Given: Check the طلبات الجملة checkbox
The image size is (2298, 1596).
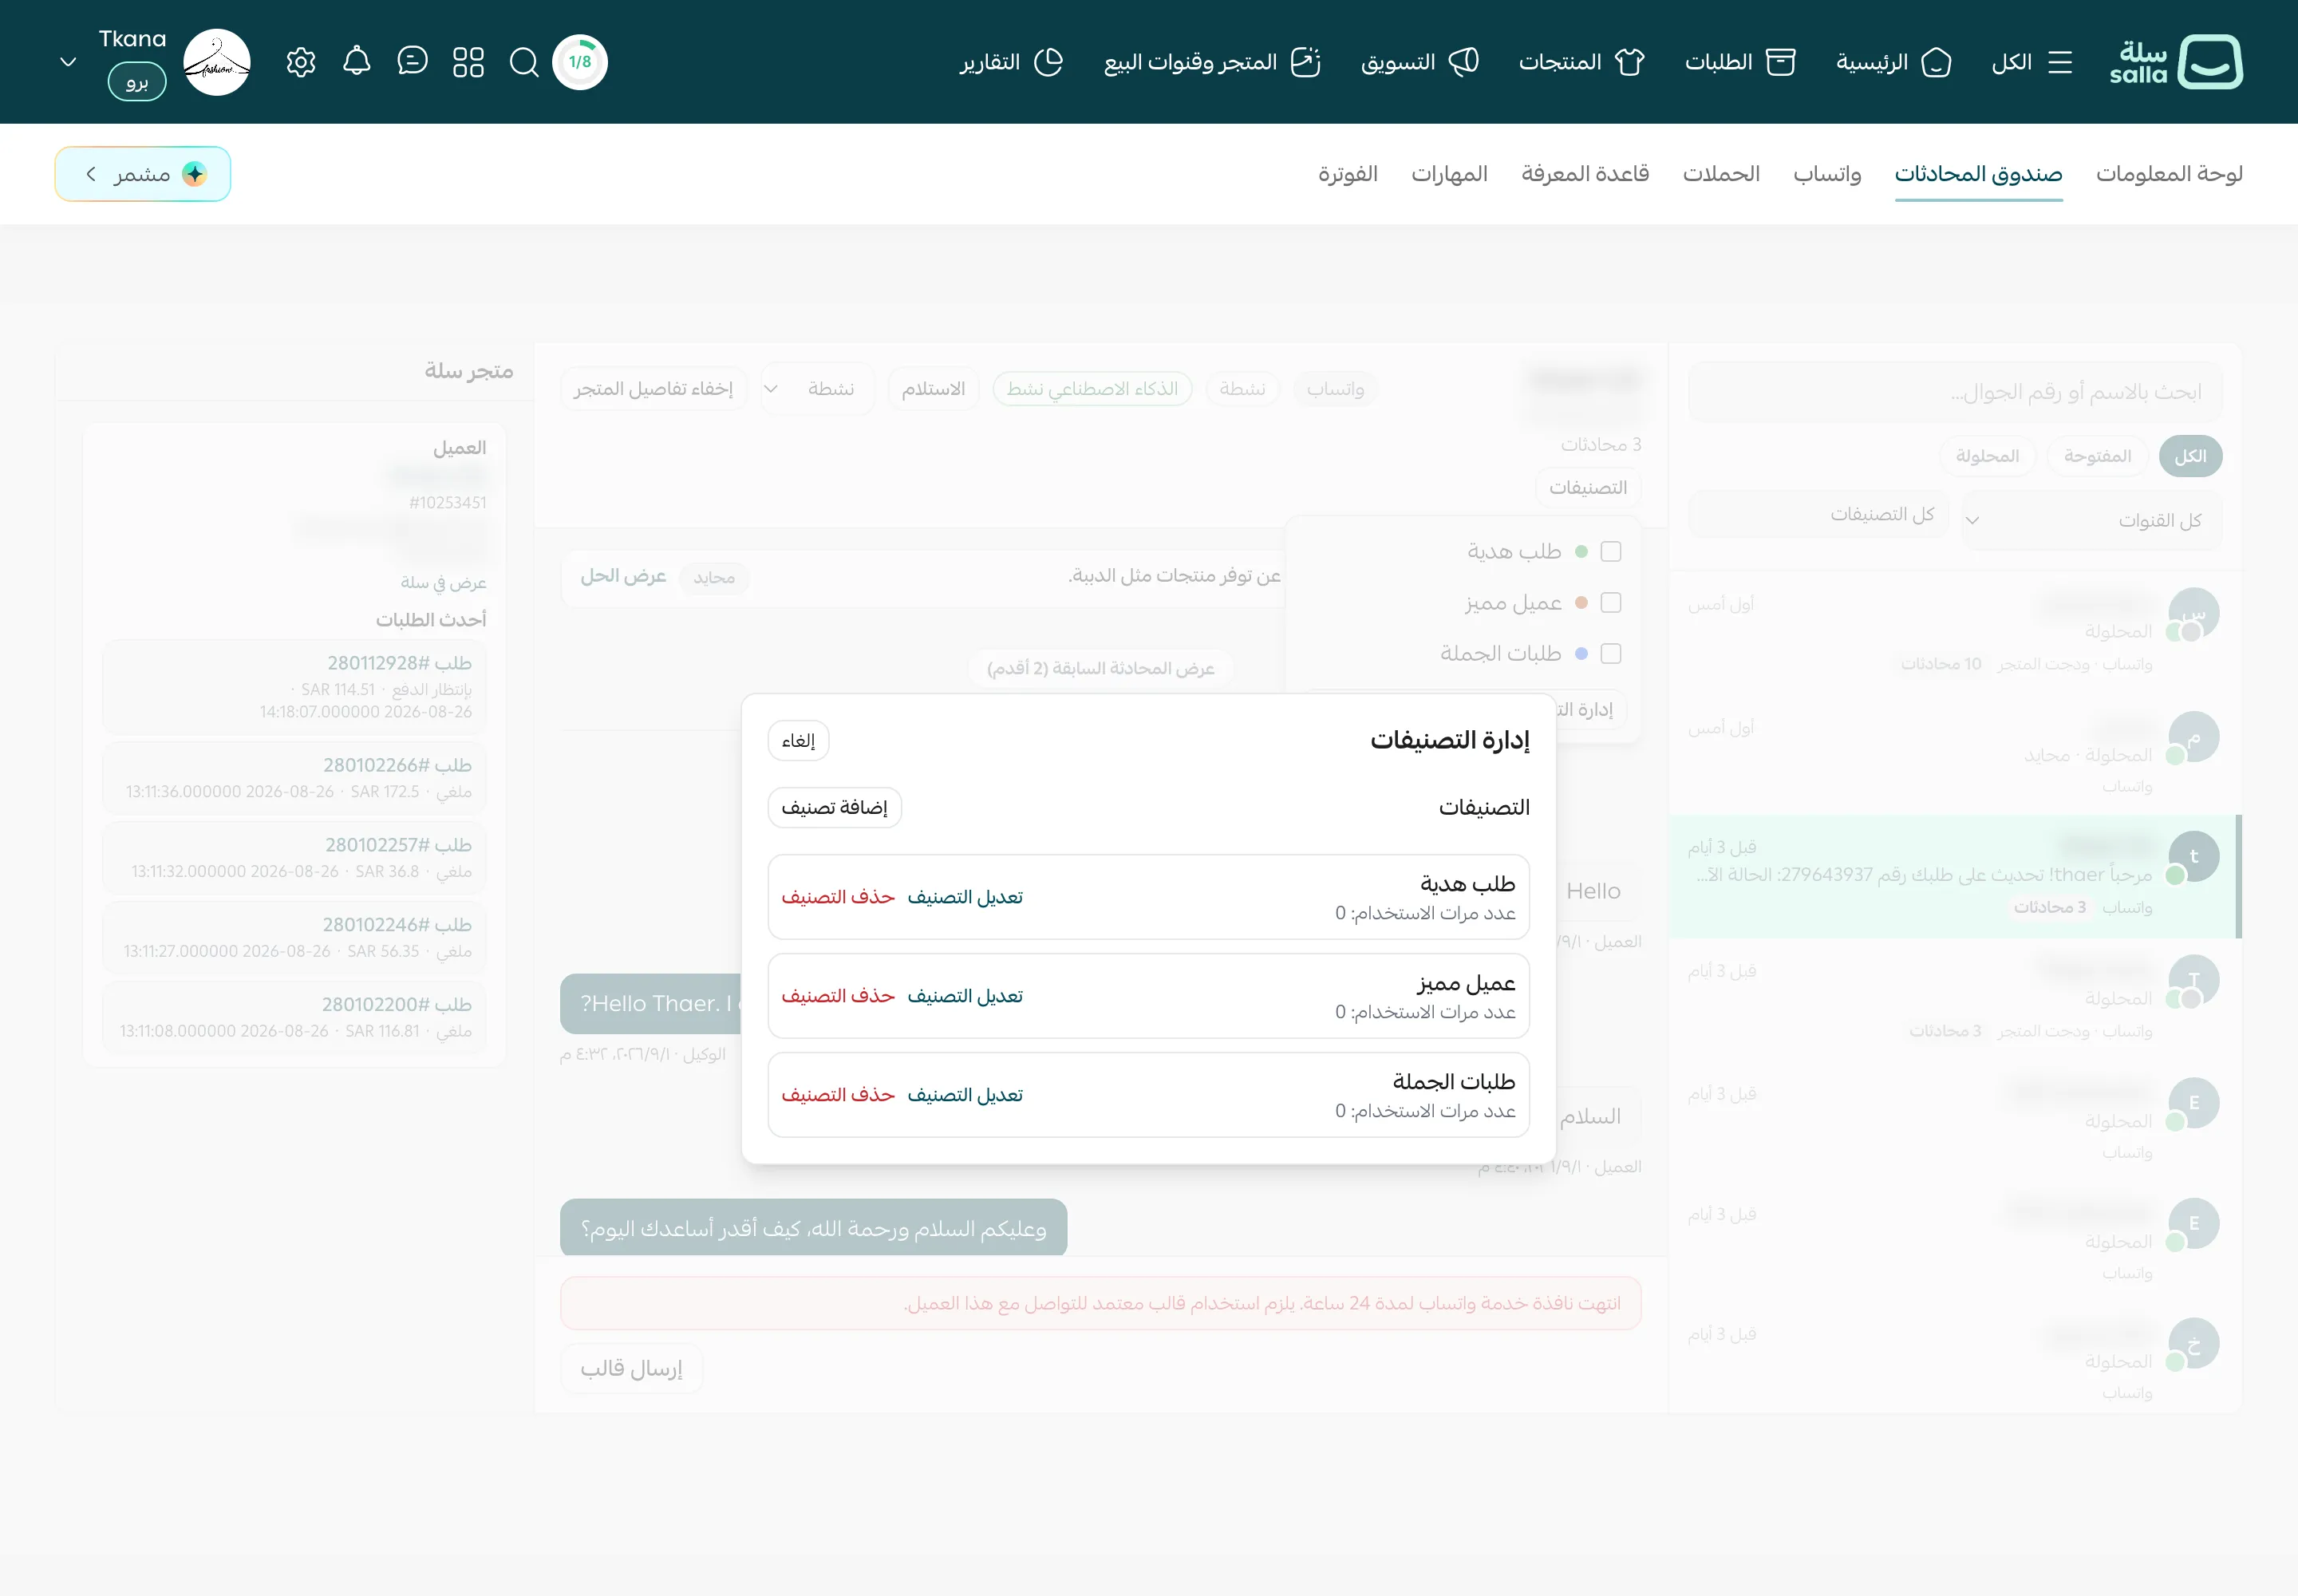Looking at the screenshot, I should tap(1610, 653).
